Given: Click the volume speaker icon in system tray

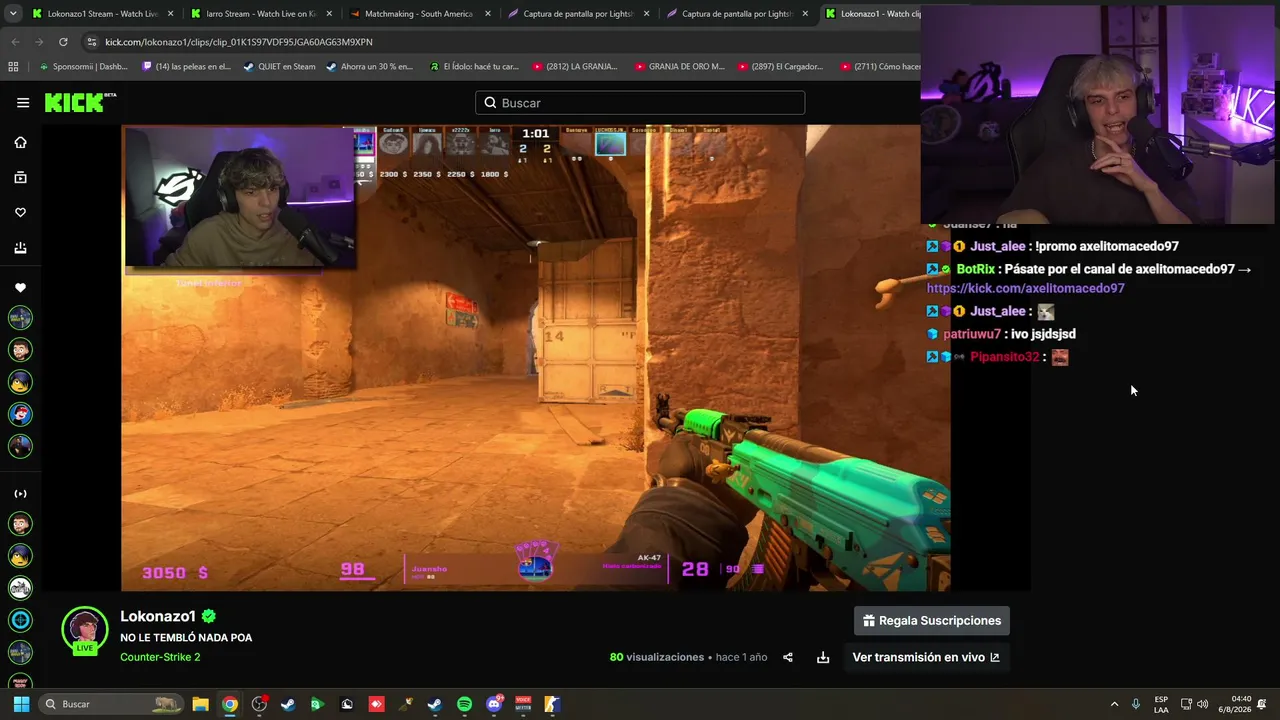Looking at the screenshot, I should pos(1203,704).
